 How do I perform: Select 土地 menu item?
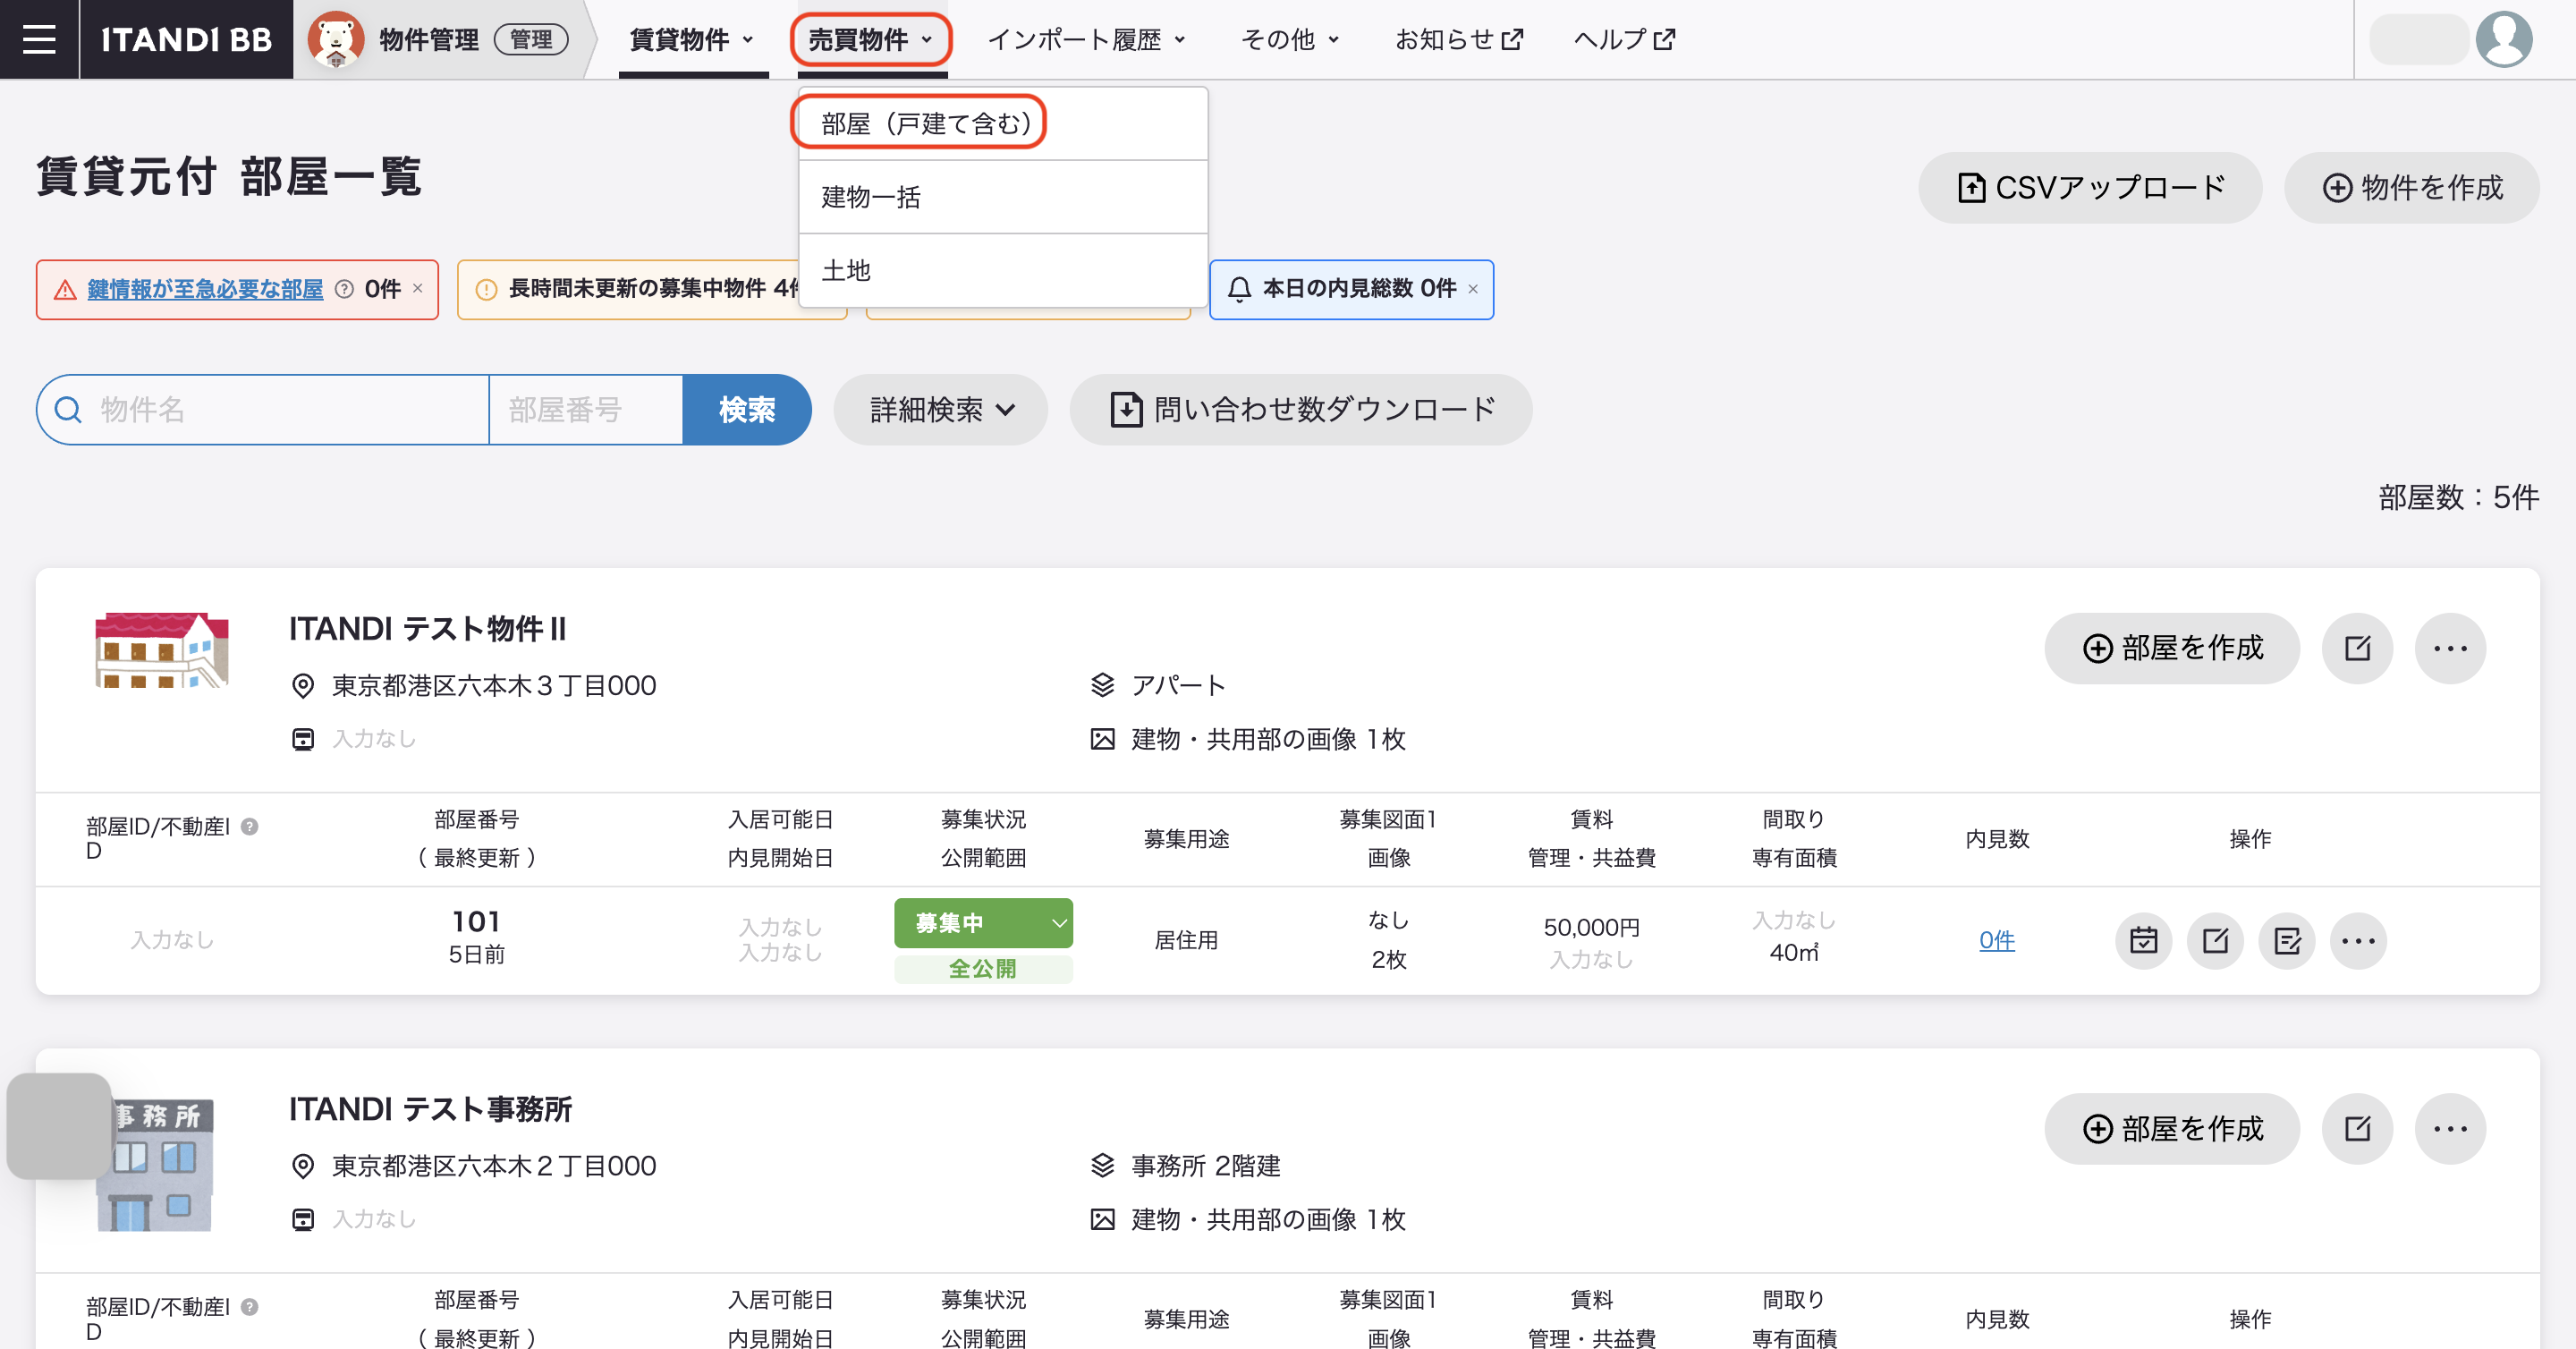(1003, 270)
